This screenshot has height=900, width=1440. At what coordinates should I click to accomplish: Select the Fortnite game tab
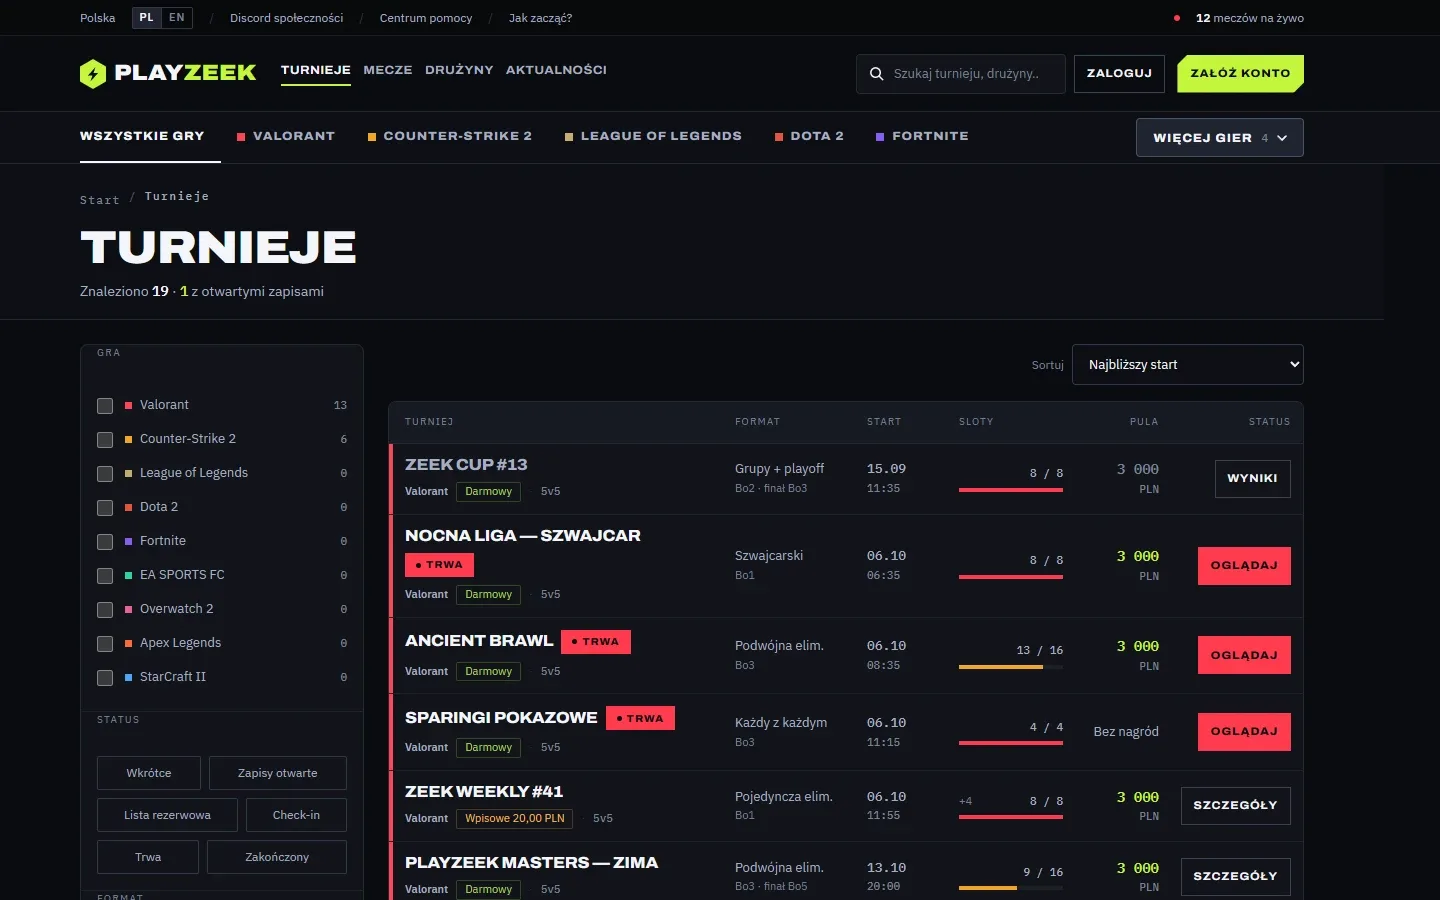click(x=922, y=136)
